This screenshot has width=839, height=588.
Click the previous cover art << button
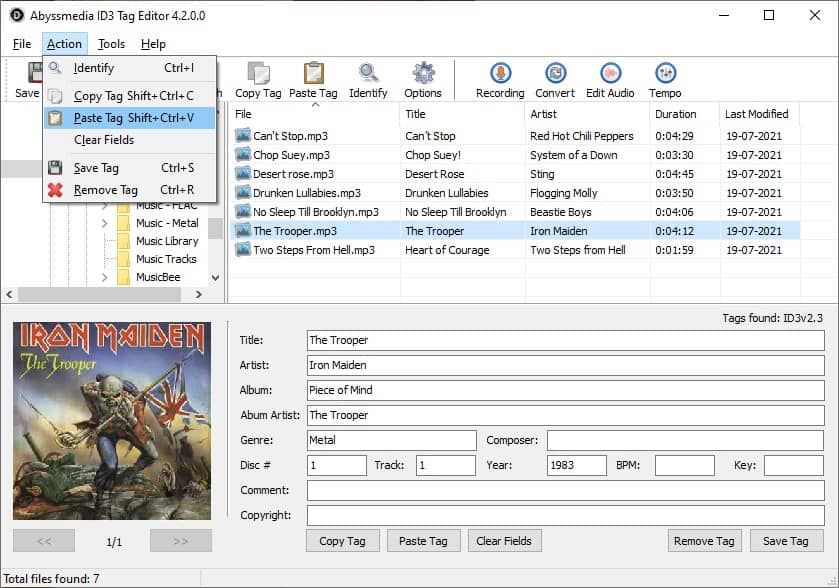[x=44, y=541]
